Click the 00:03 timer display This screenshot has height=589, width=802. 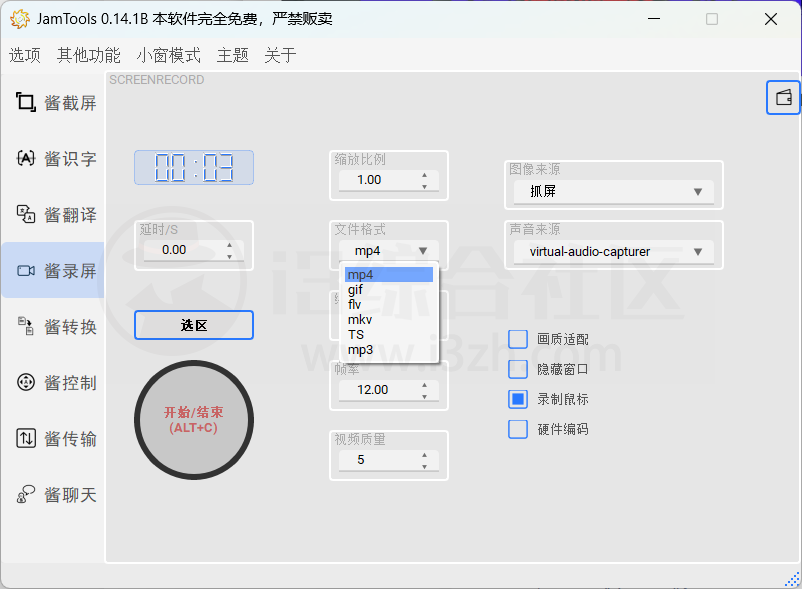[194, 167]
